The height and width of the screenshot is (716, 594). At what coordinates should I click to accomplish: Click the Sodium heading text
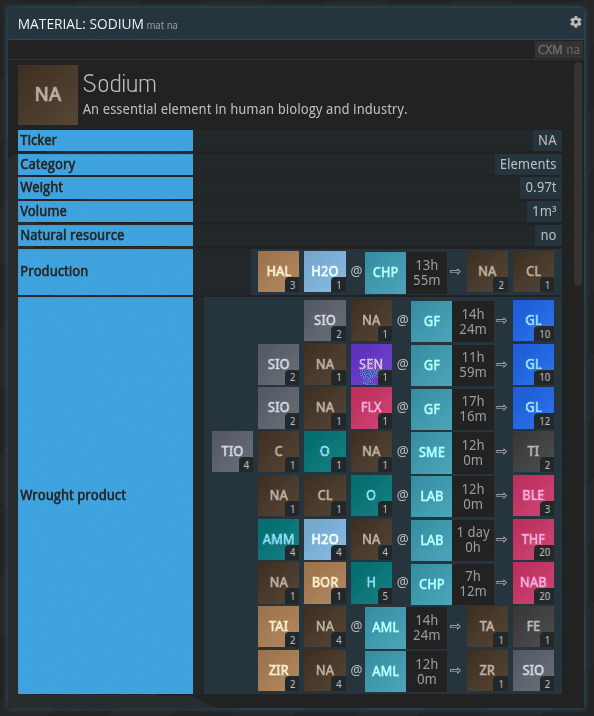click(120, 84)
